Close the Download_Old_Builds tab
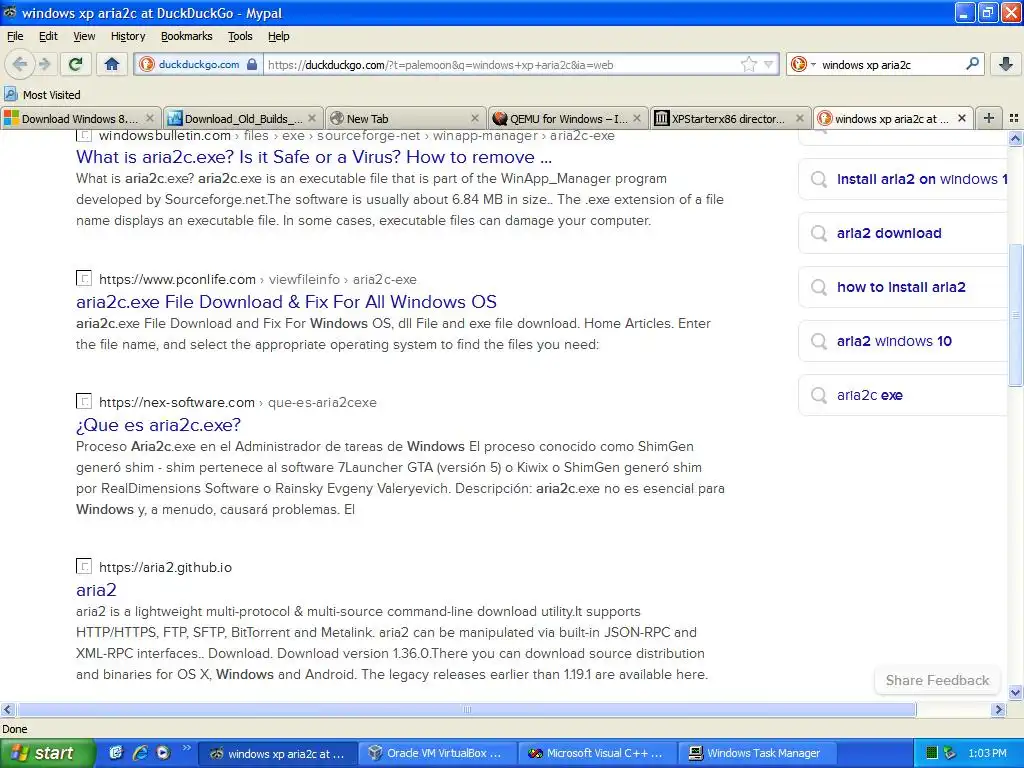The height and width of the screenshot is (768, 1024). point(312,118)
